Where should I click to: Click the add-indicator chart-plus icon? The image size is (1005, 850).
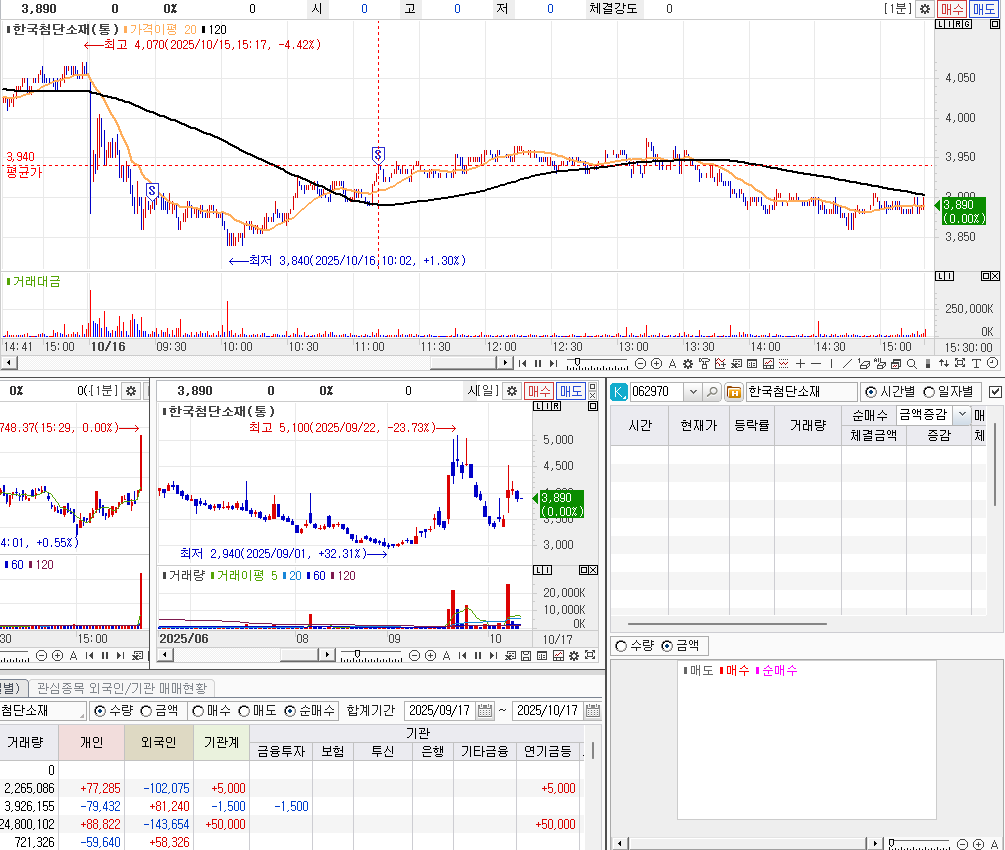[720, 363]
